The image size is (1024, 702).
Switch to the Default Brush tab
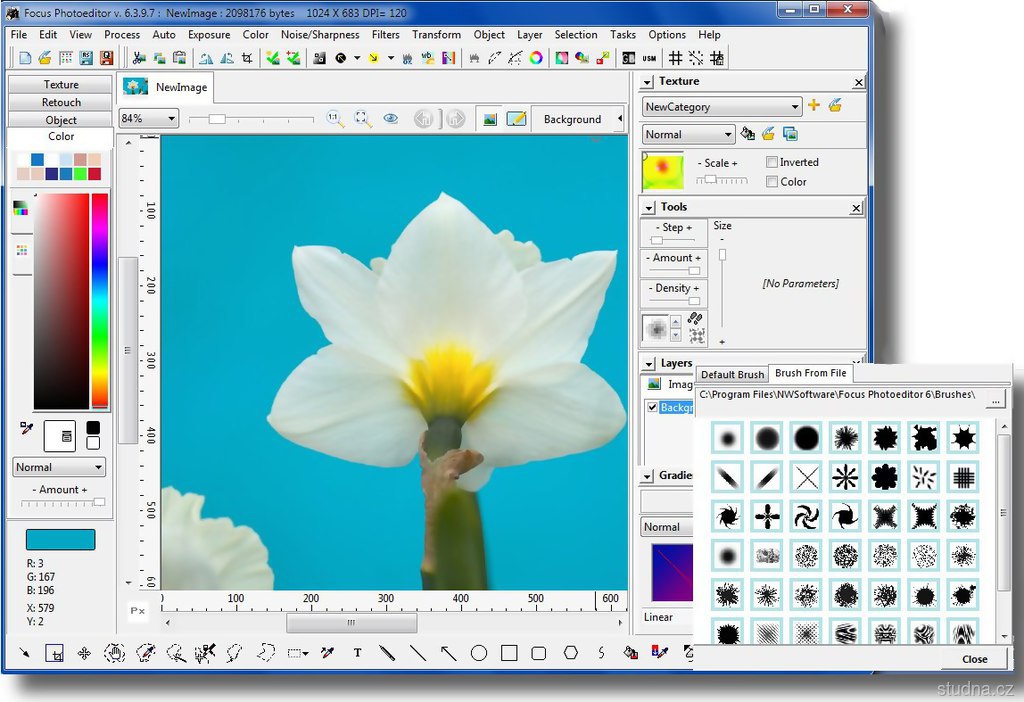click(x=732, y=374)
